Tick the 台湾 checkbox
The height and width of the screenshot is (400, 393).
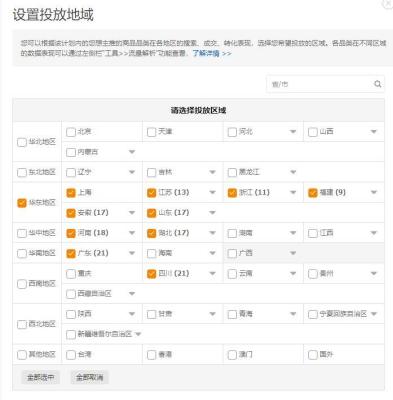(71, 354)
